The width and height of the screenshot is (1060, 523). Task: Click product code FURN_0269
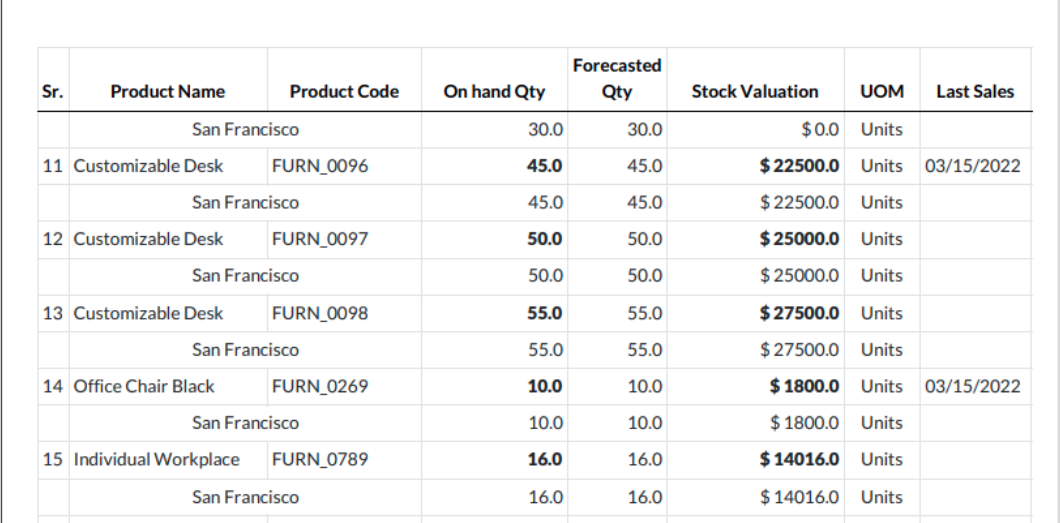(320, 387)
